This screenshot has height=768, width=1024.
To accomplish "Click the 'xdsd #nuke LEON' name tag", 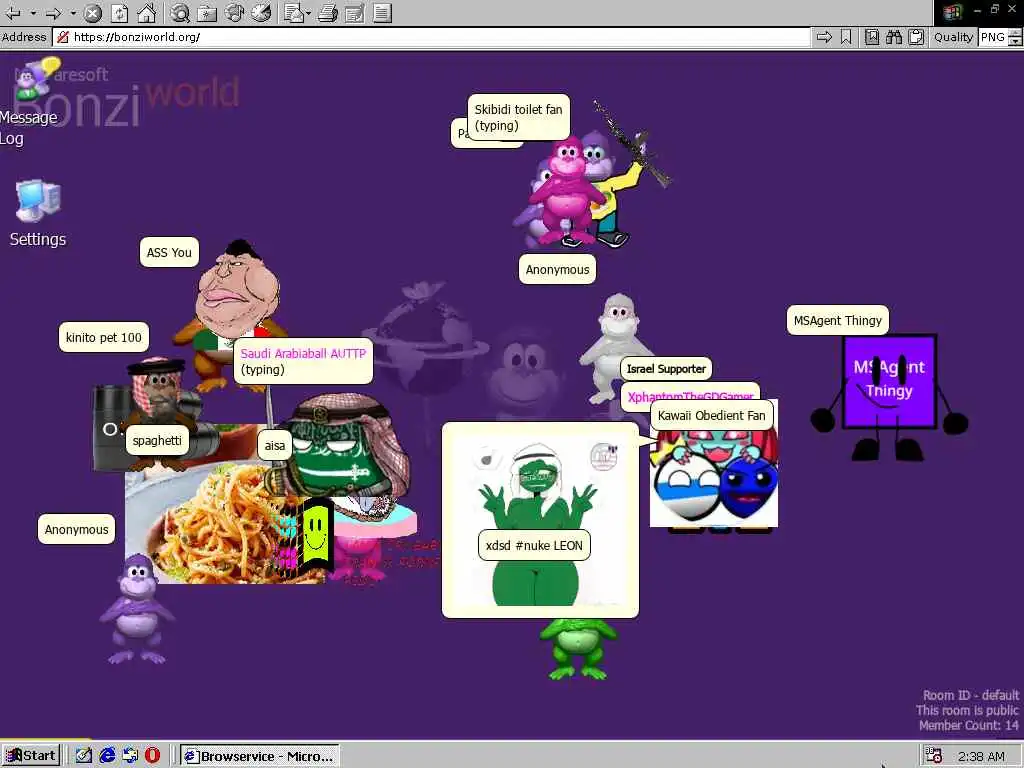I will pos(534,546).
